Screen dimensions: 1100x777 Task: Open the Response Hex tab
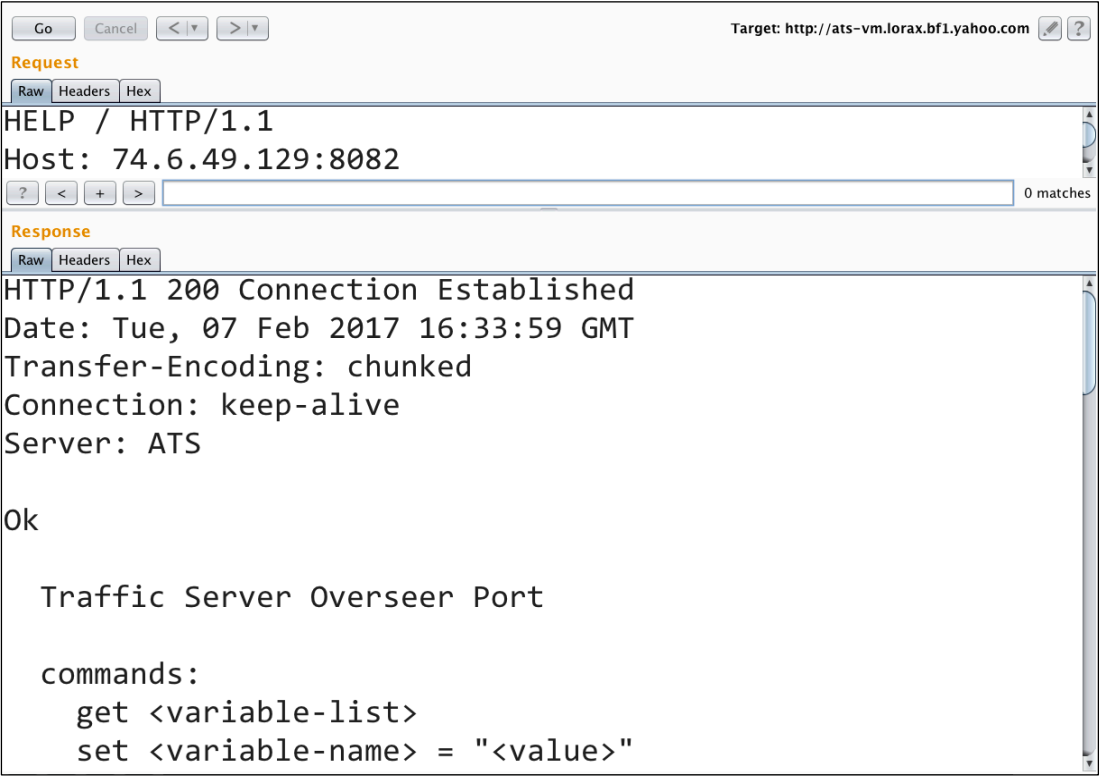click(139, 260)
